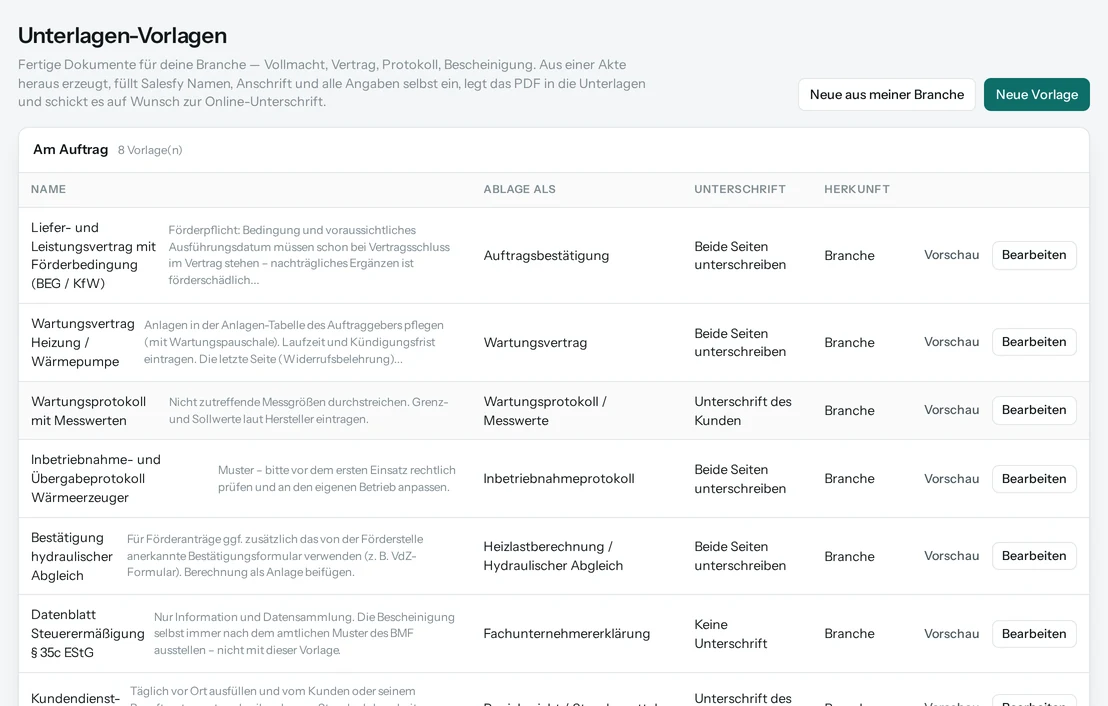Image resolution: width=1108 pixels, height=706 pixels.
Task: Select the "Wartungsvertrag Heizung / Wärmepumpe" name
Action: [83, 343]
